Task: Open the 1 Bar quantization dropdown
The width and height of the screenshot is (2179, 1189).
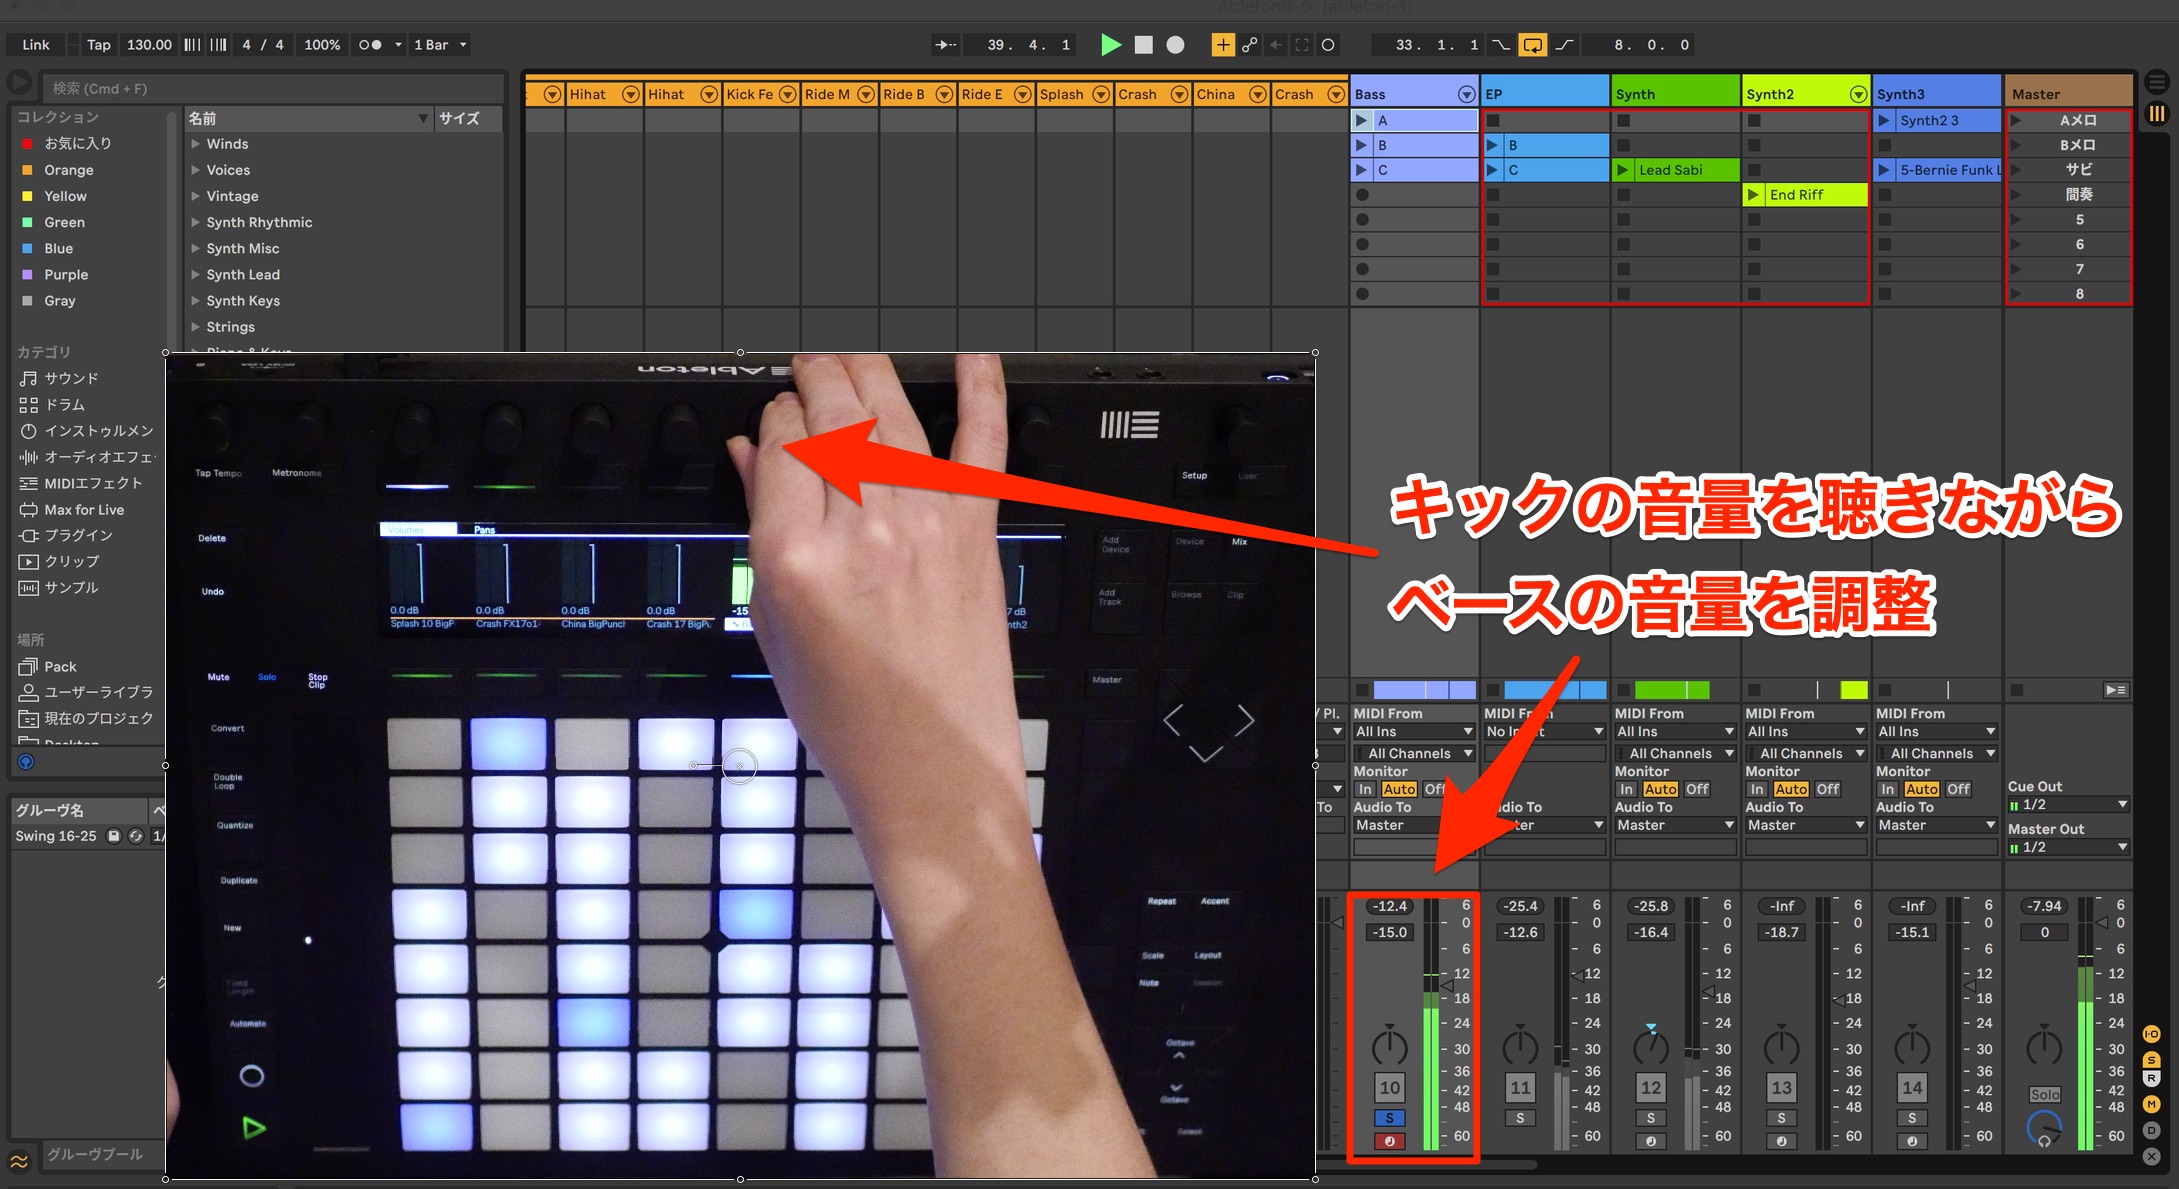Action: point(440,45)
